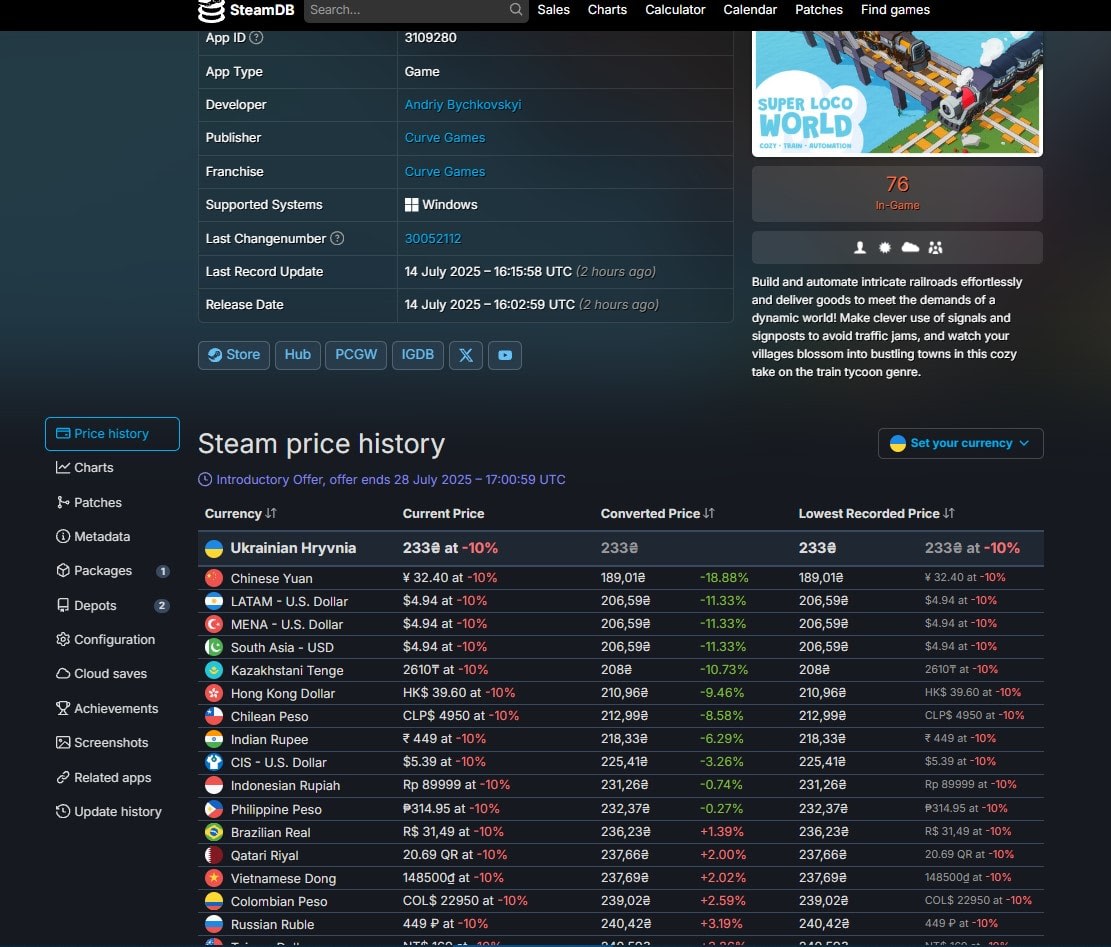1111x947 pixels.
Task: Click the LATAM - U.S. Dollar row label
Action: (x=289, y=601)
